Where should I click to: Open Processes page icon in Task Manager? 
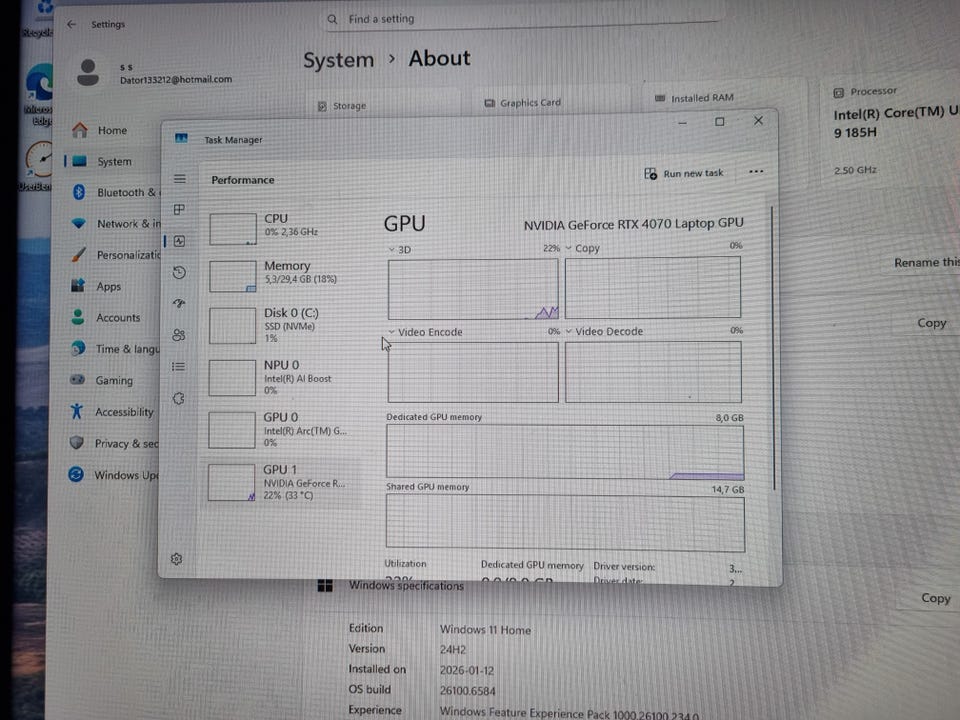[x=179, y=209]
